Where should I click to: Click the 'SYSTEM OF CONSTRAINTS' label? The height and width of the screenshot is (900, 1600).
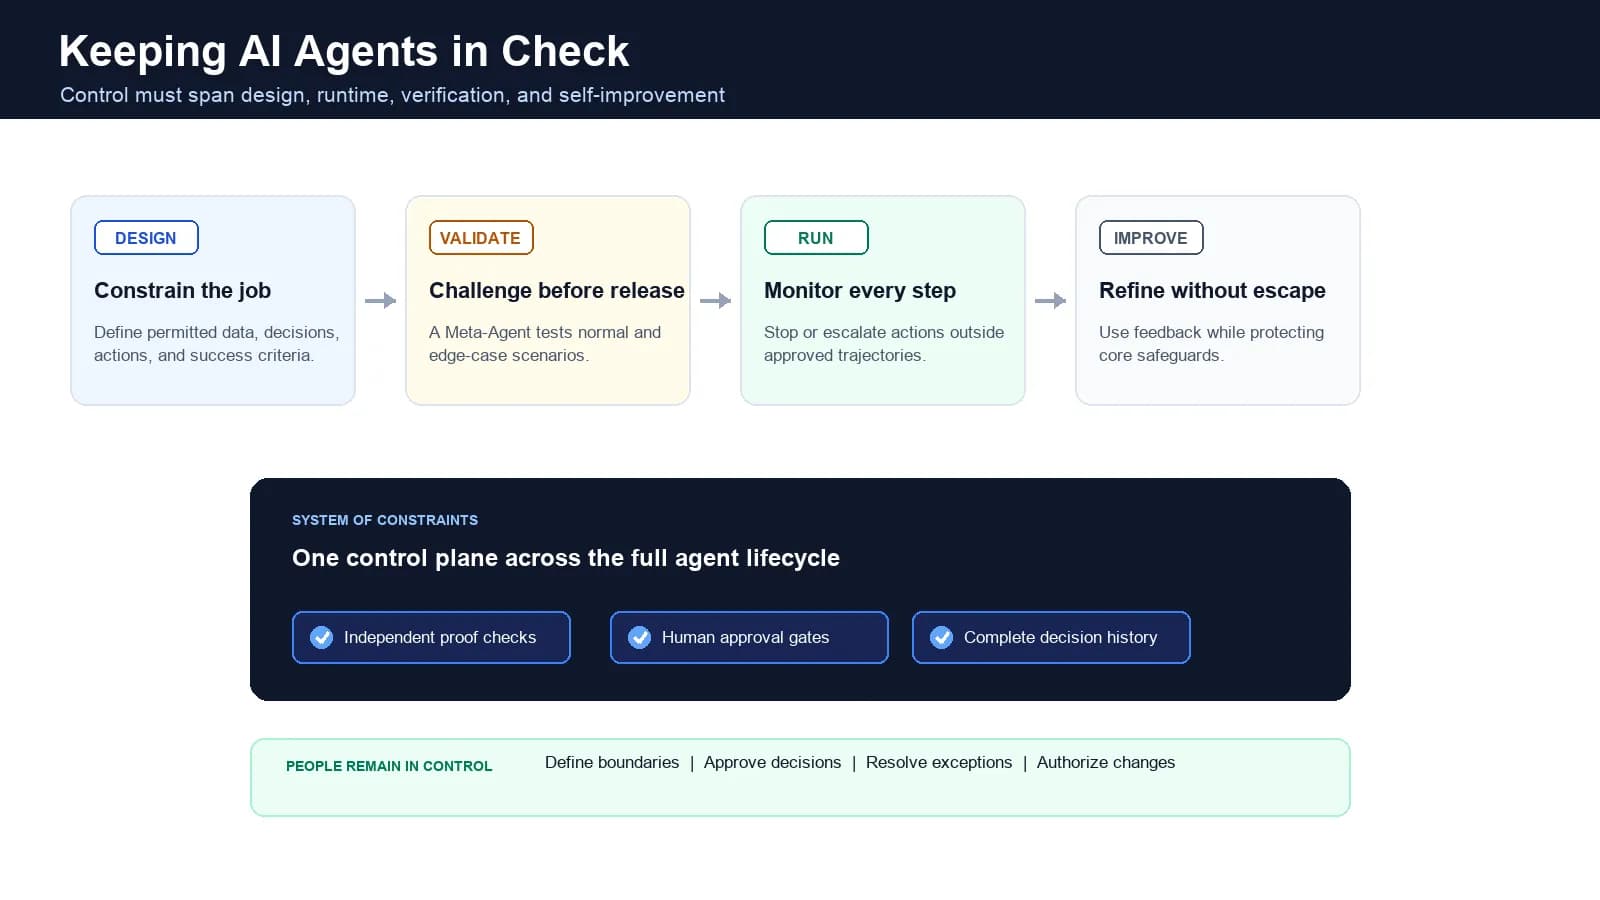pyautogui.click(x=385, y=520)
